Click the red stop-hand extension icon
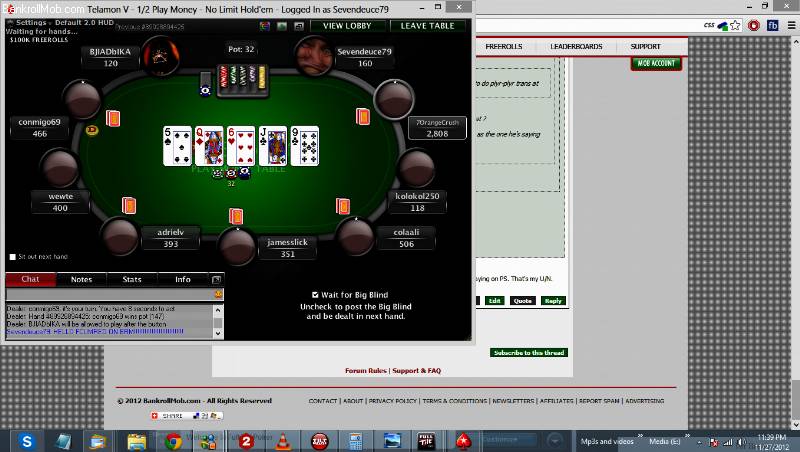This screenshot has width=800, height=452. tap(754, 25)
